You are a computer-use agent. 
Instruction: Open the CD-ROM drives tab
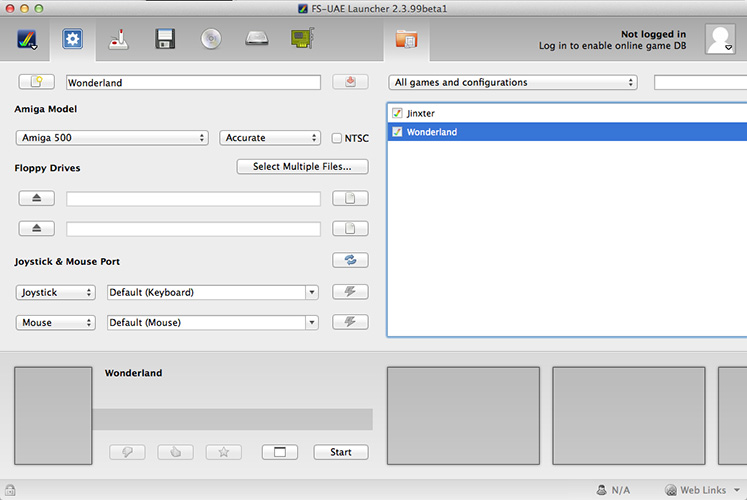pyautogui.click(x=211, y=39)
